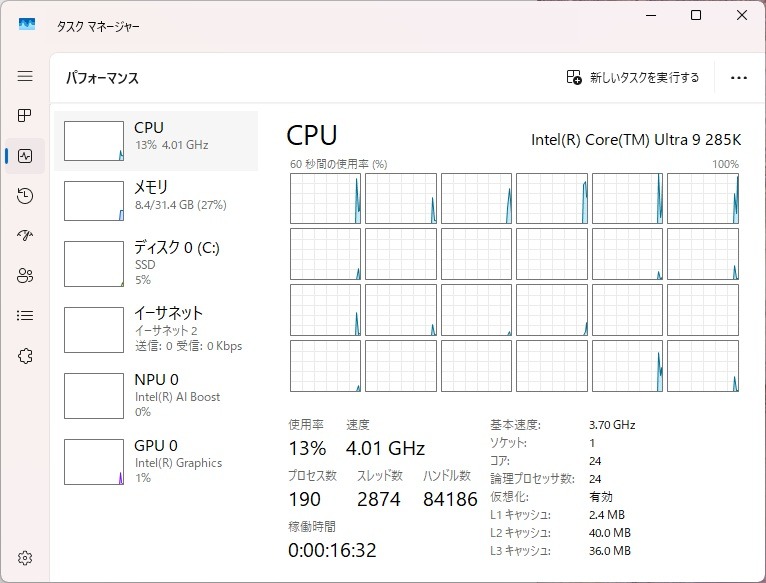Maximize the Task Manager window
This screenshot has width=766, height=583.
696,15
